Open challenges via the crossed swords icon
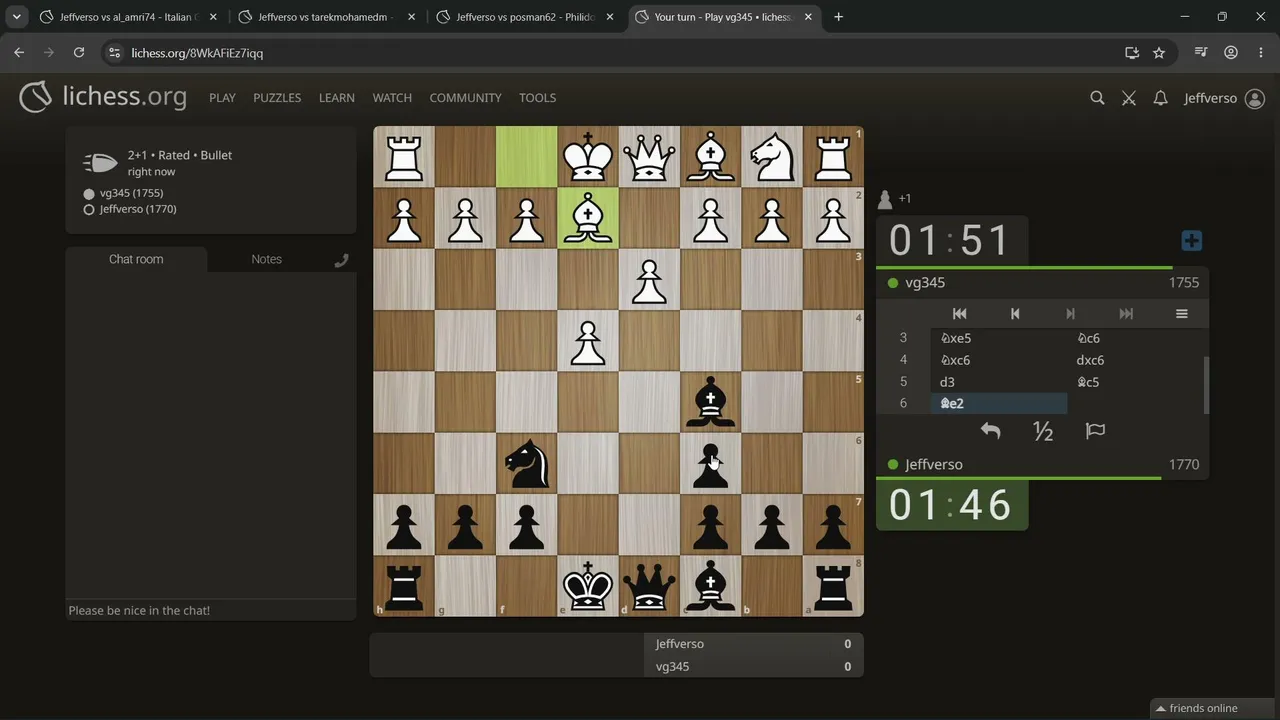 (1129, 98)
